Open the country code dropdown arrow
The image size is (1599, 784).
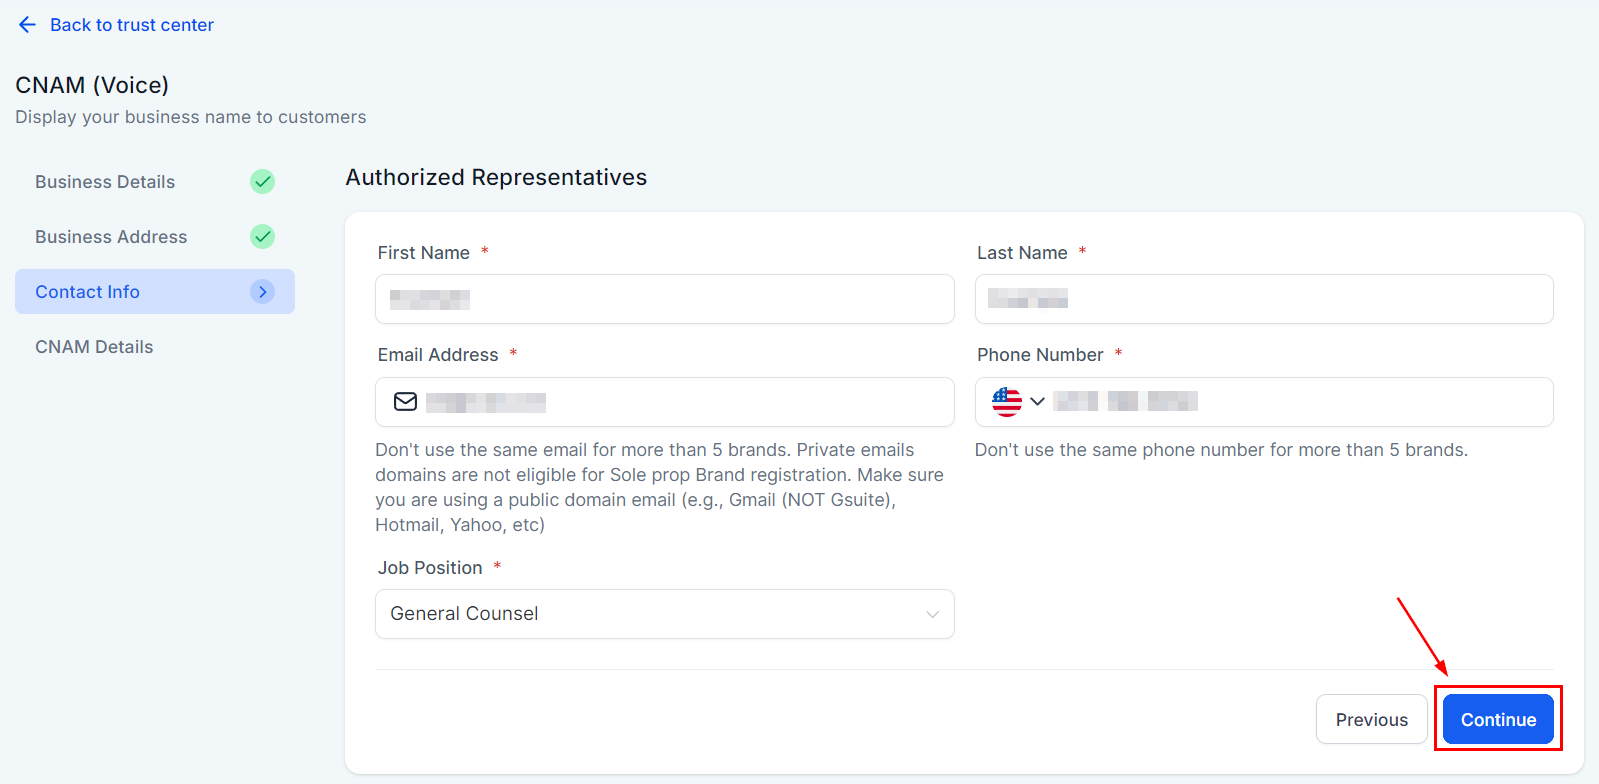1037,402
